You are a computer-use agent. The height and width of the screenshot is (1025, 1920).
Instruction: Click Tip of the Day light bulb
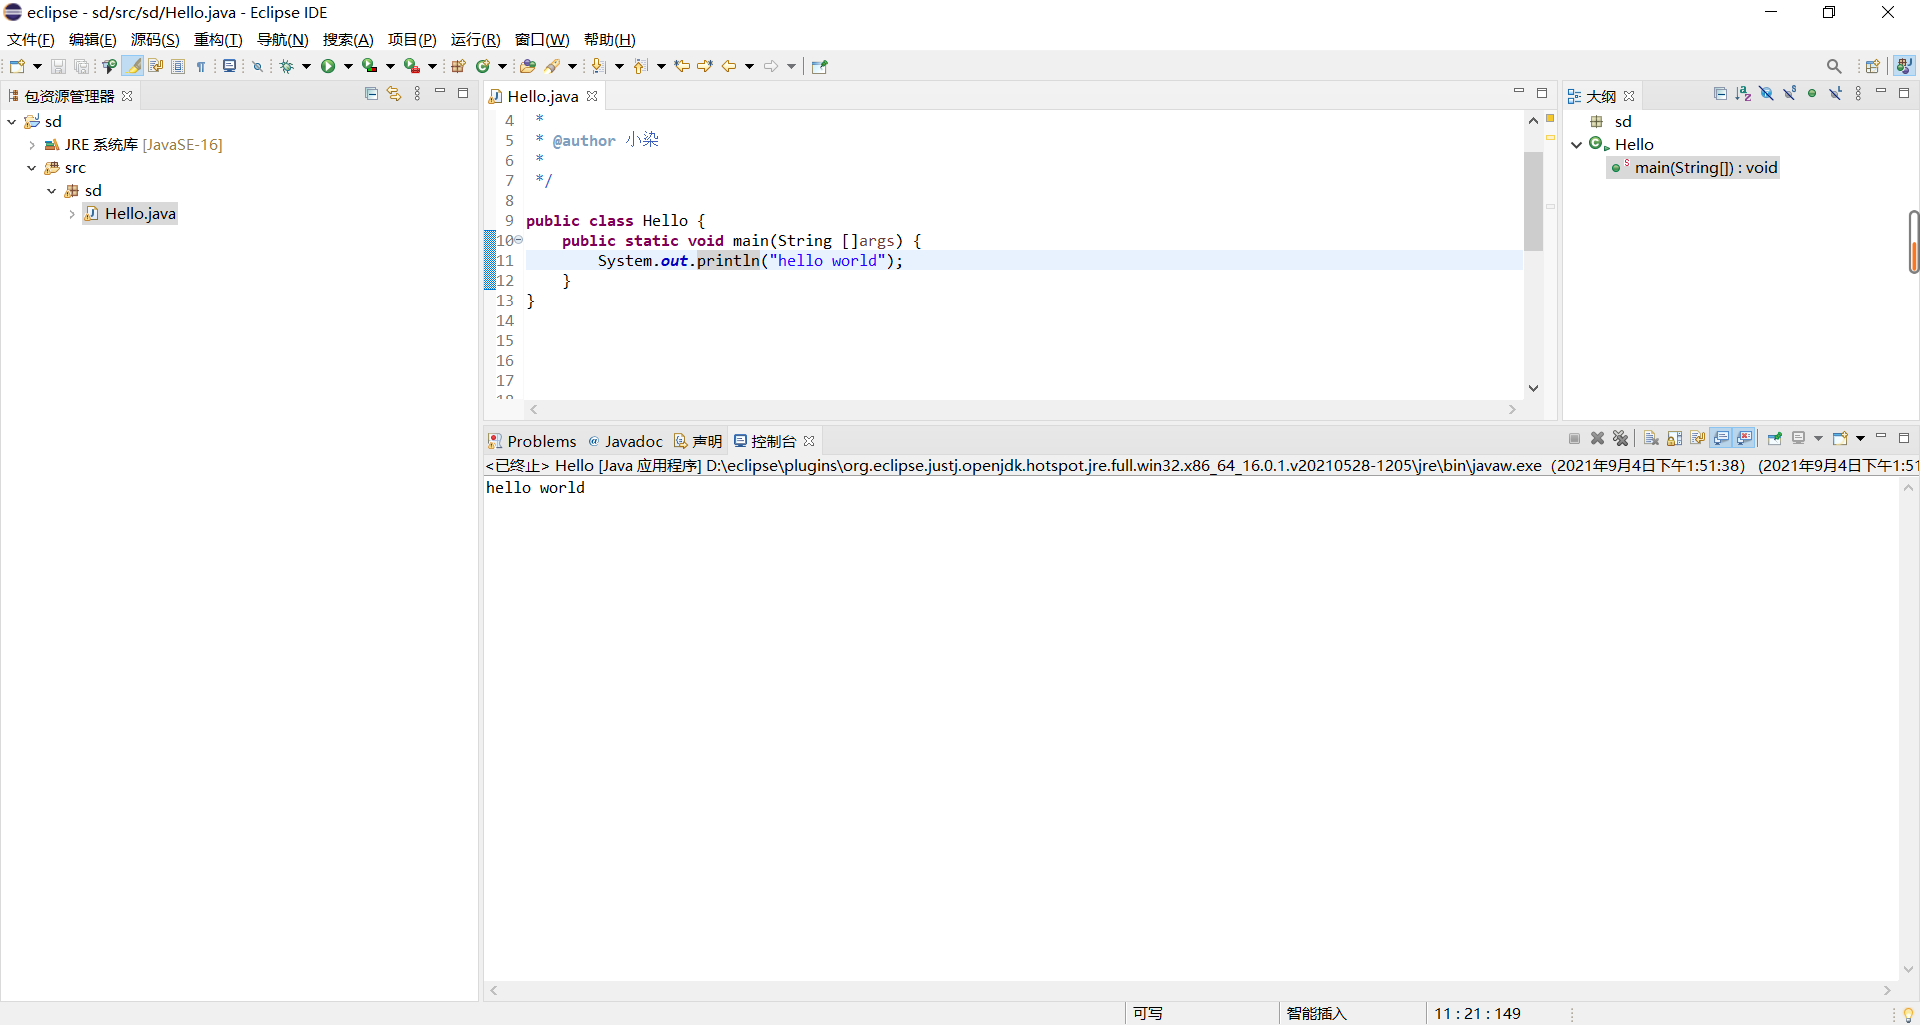tap(1908, 1014)
